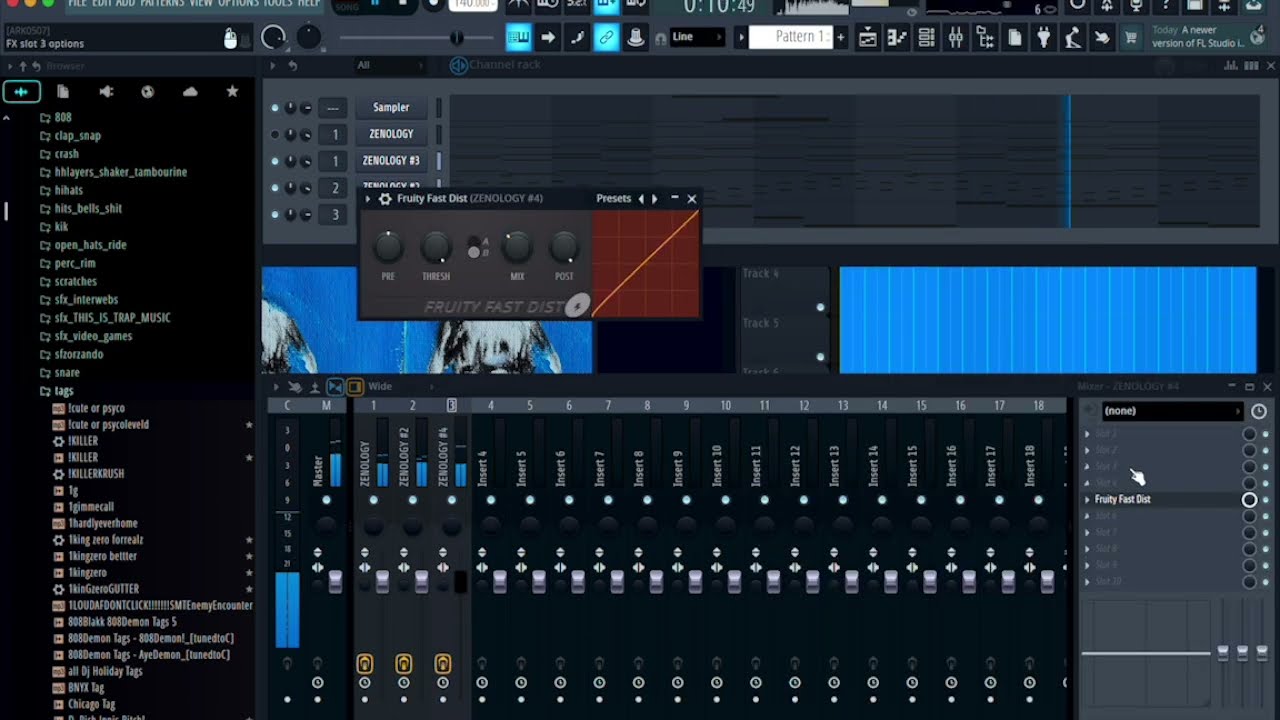Viewport: 1280px width, 720px height.
Task: Select the browser globe tab icon
Action: 148,92
